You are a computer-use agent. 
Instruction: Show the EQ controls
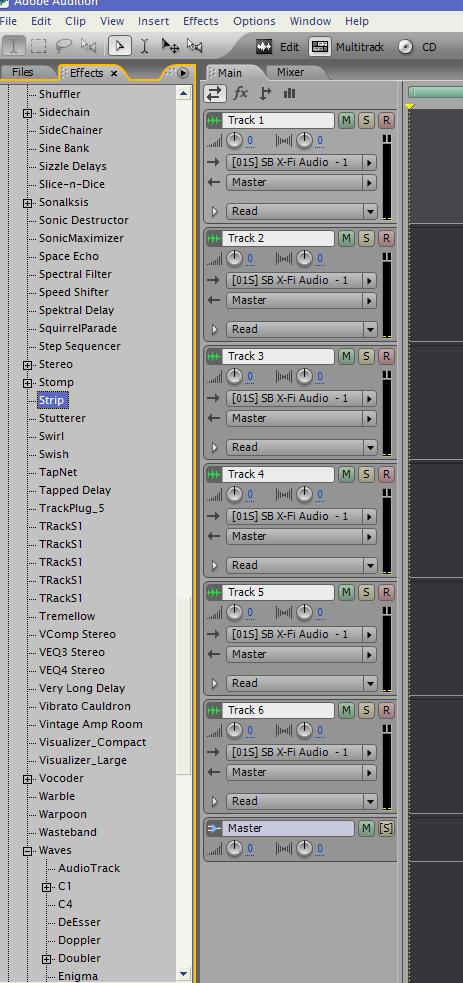[x=289, y=93]
